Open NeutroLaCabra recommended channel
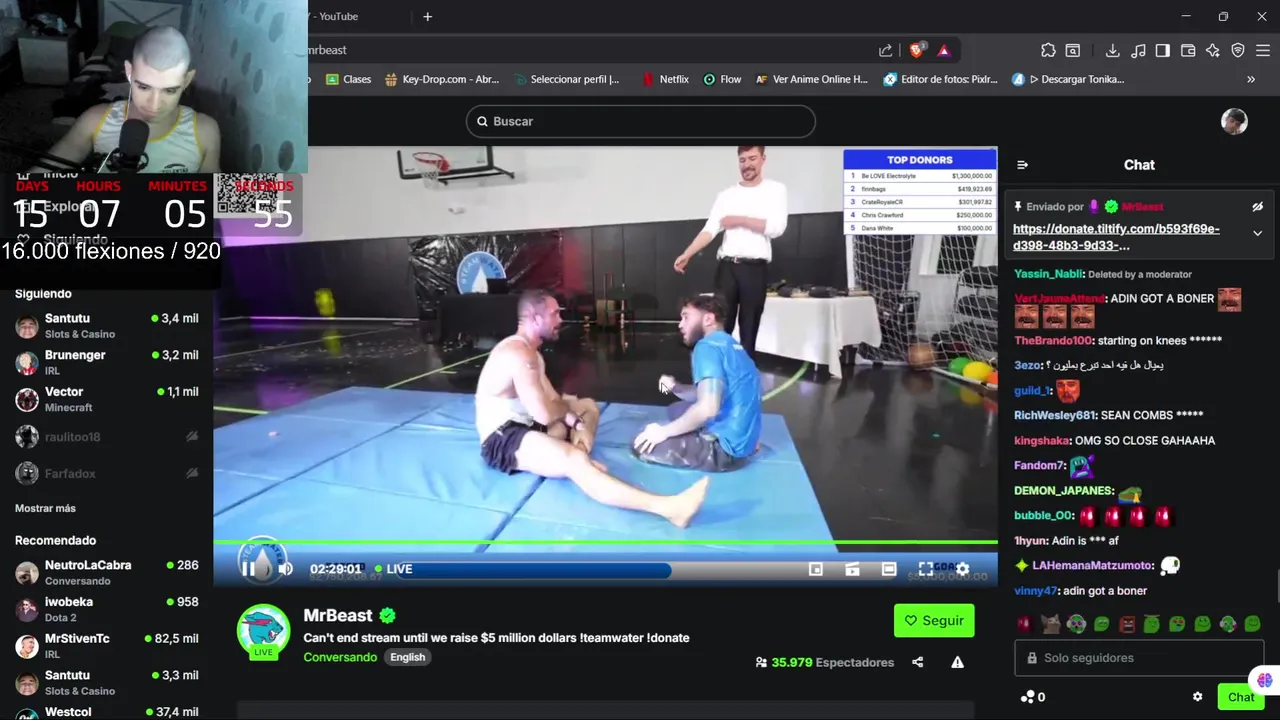1280x720 pixels. [x=107, y=572]
